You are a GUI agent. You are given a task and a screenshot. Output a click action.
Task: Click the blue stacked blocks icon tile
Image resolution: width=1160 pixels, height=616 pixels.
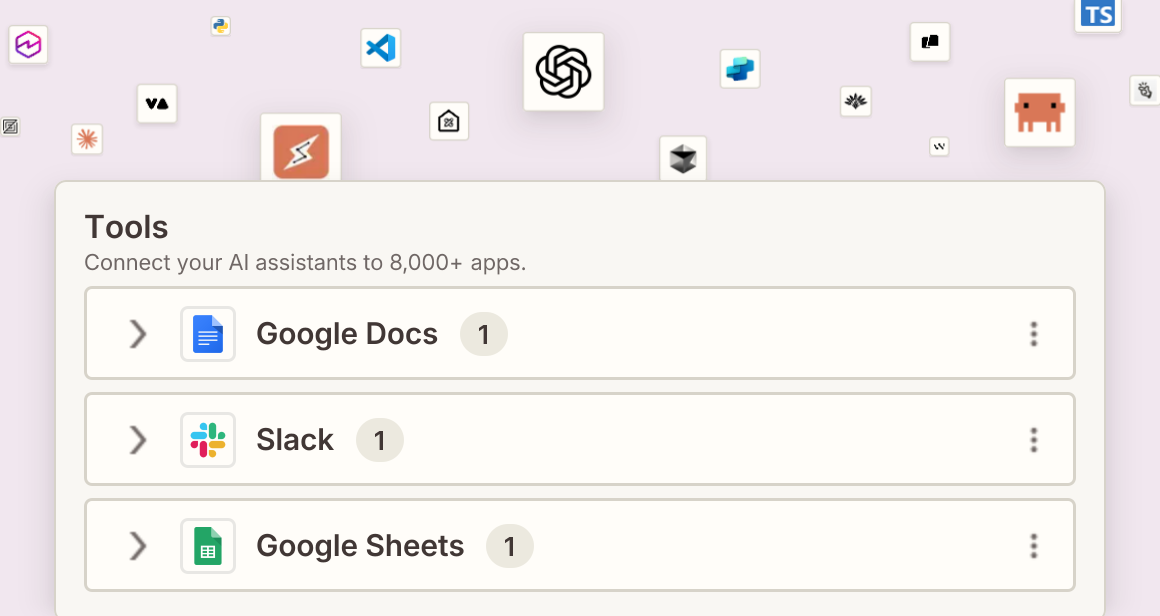pos(740,69)
